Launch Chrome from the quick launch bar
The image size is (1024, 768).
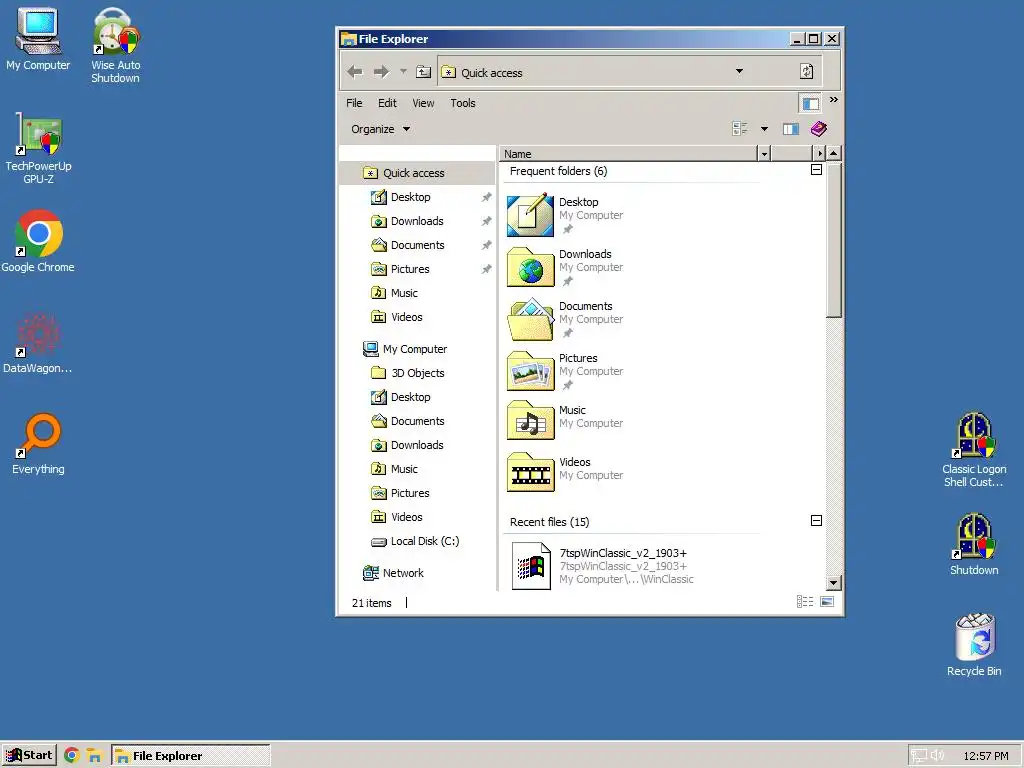72,756
